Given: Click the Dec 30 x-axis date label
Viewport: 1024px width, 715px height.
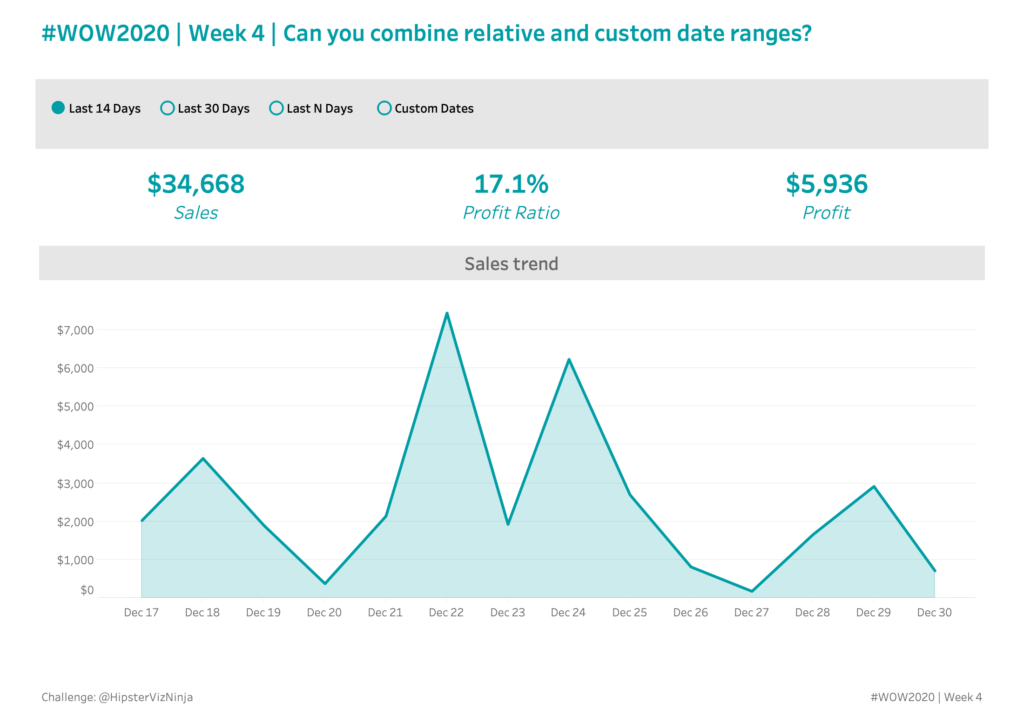Looking at the screenshot, I should coord(934,612).
